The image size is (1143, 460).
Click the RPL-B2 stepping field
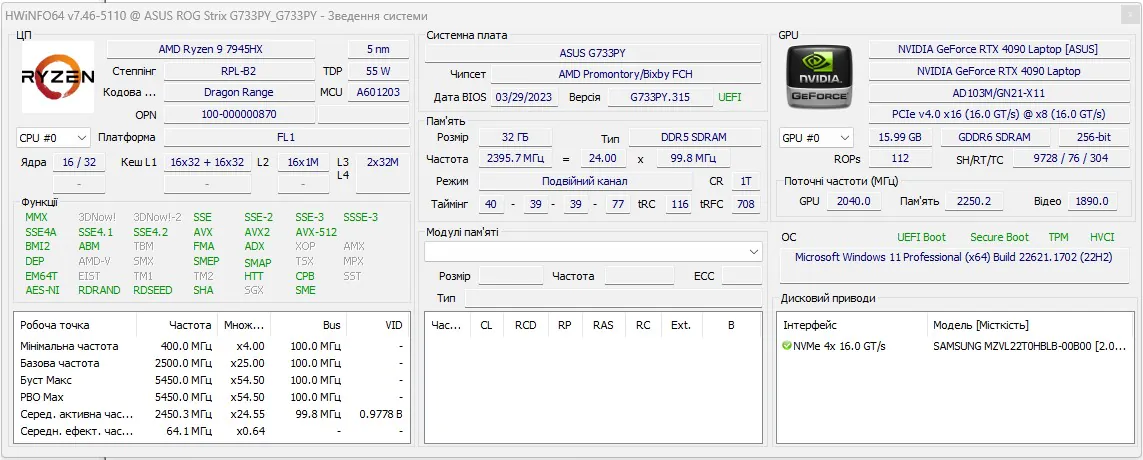point(238,71)
